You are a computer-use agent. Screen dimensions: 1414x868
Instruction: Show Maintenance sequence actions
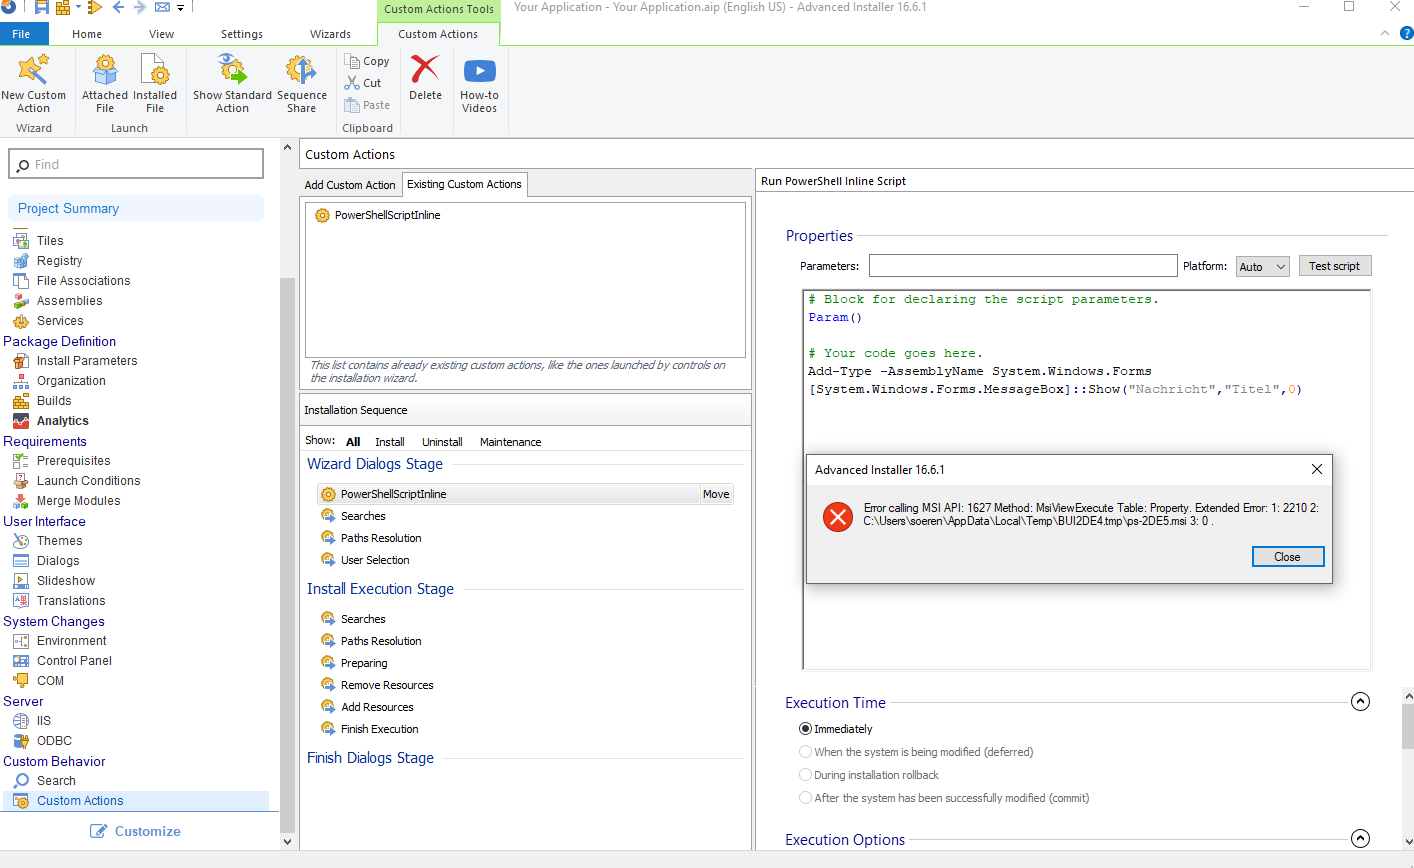[x=510, y=442]
